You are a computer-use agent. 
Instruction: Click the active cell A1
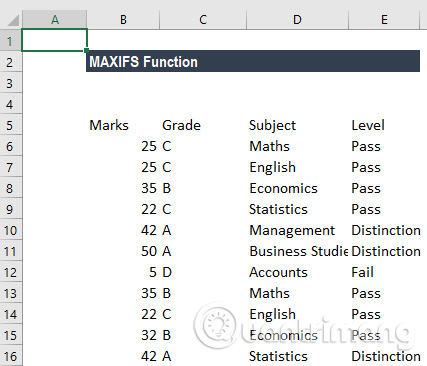[x=54, y=40]
